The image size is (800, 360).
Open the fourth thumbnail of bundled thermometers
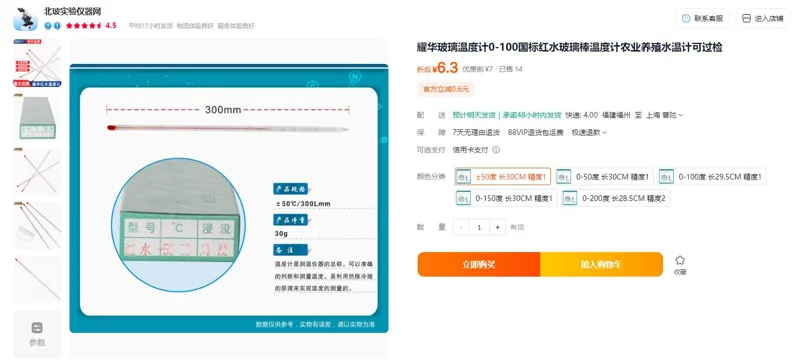click(37, 225)
